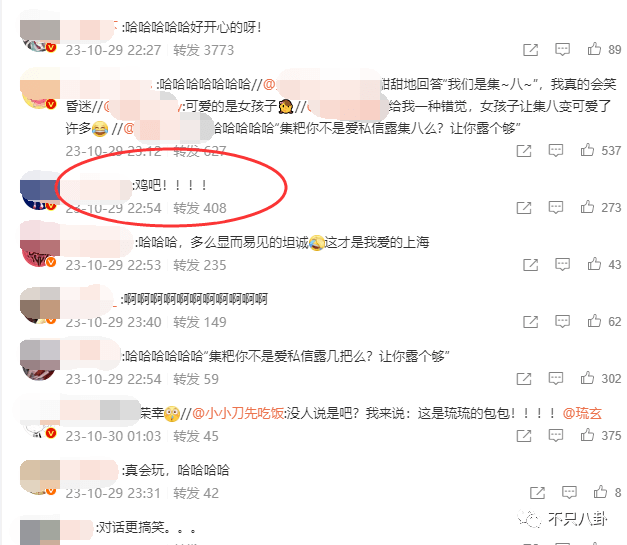View 转发 149 reposts of 23:40 comment
Screen dimensions: 627x545
200,322
